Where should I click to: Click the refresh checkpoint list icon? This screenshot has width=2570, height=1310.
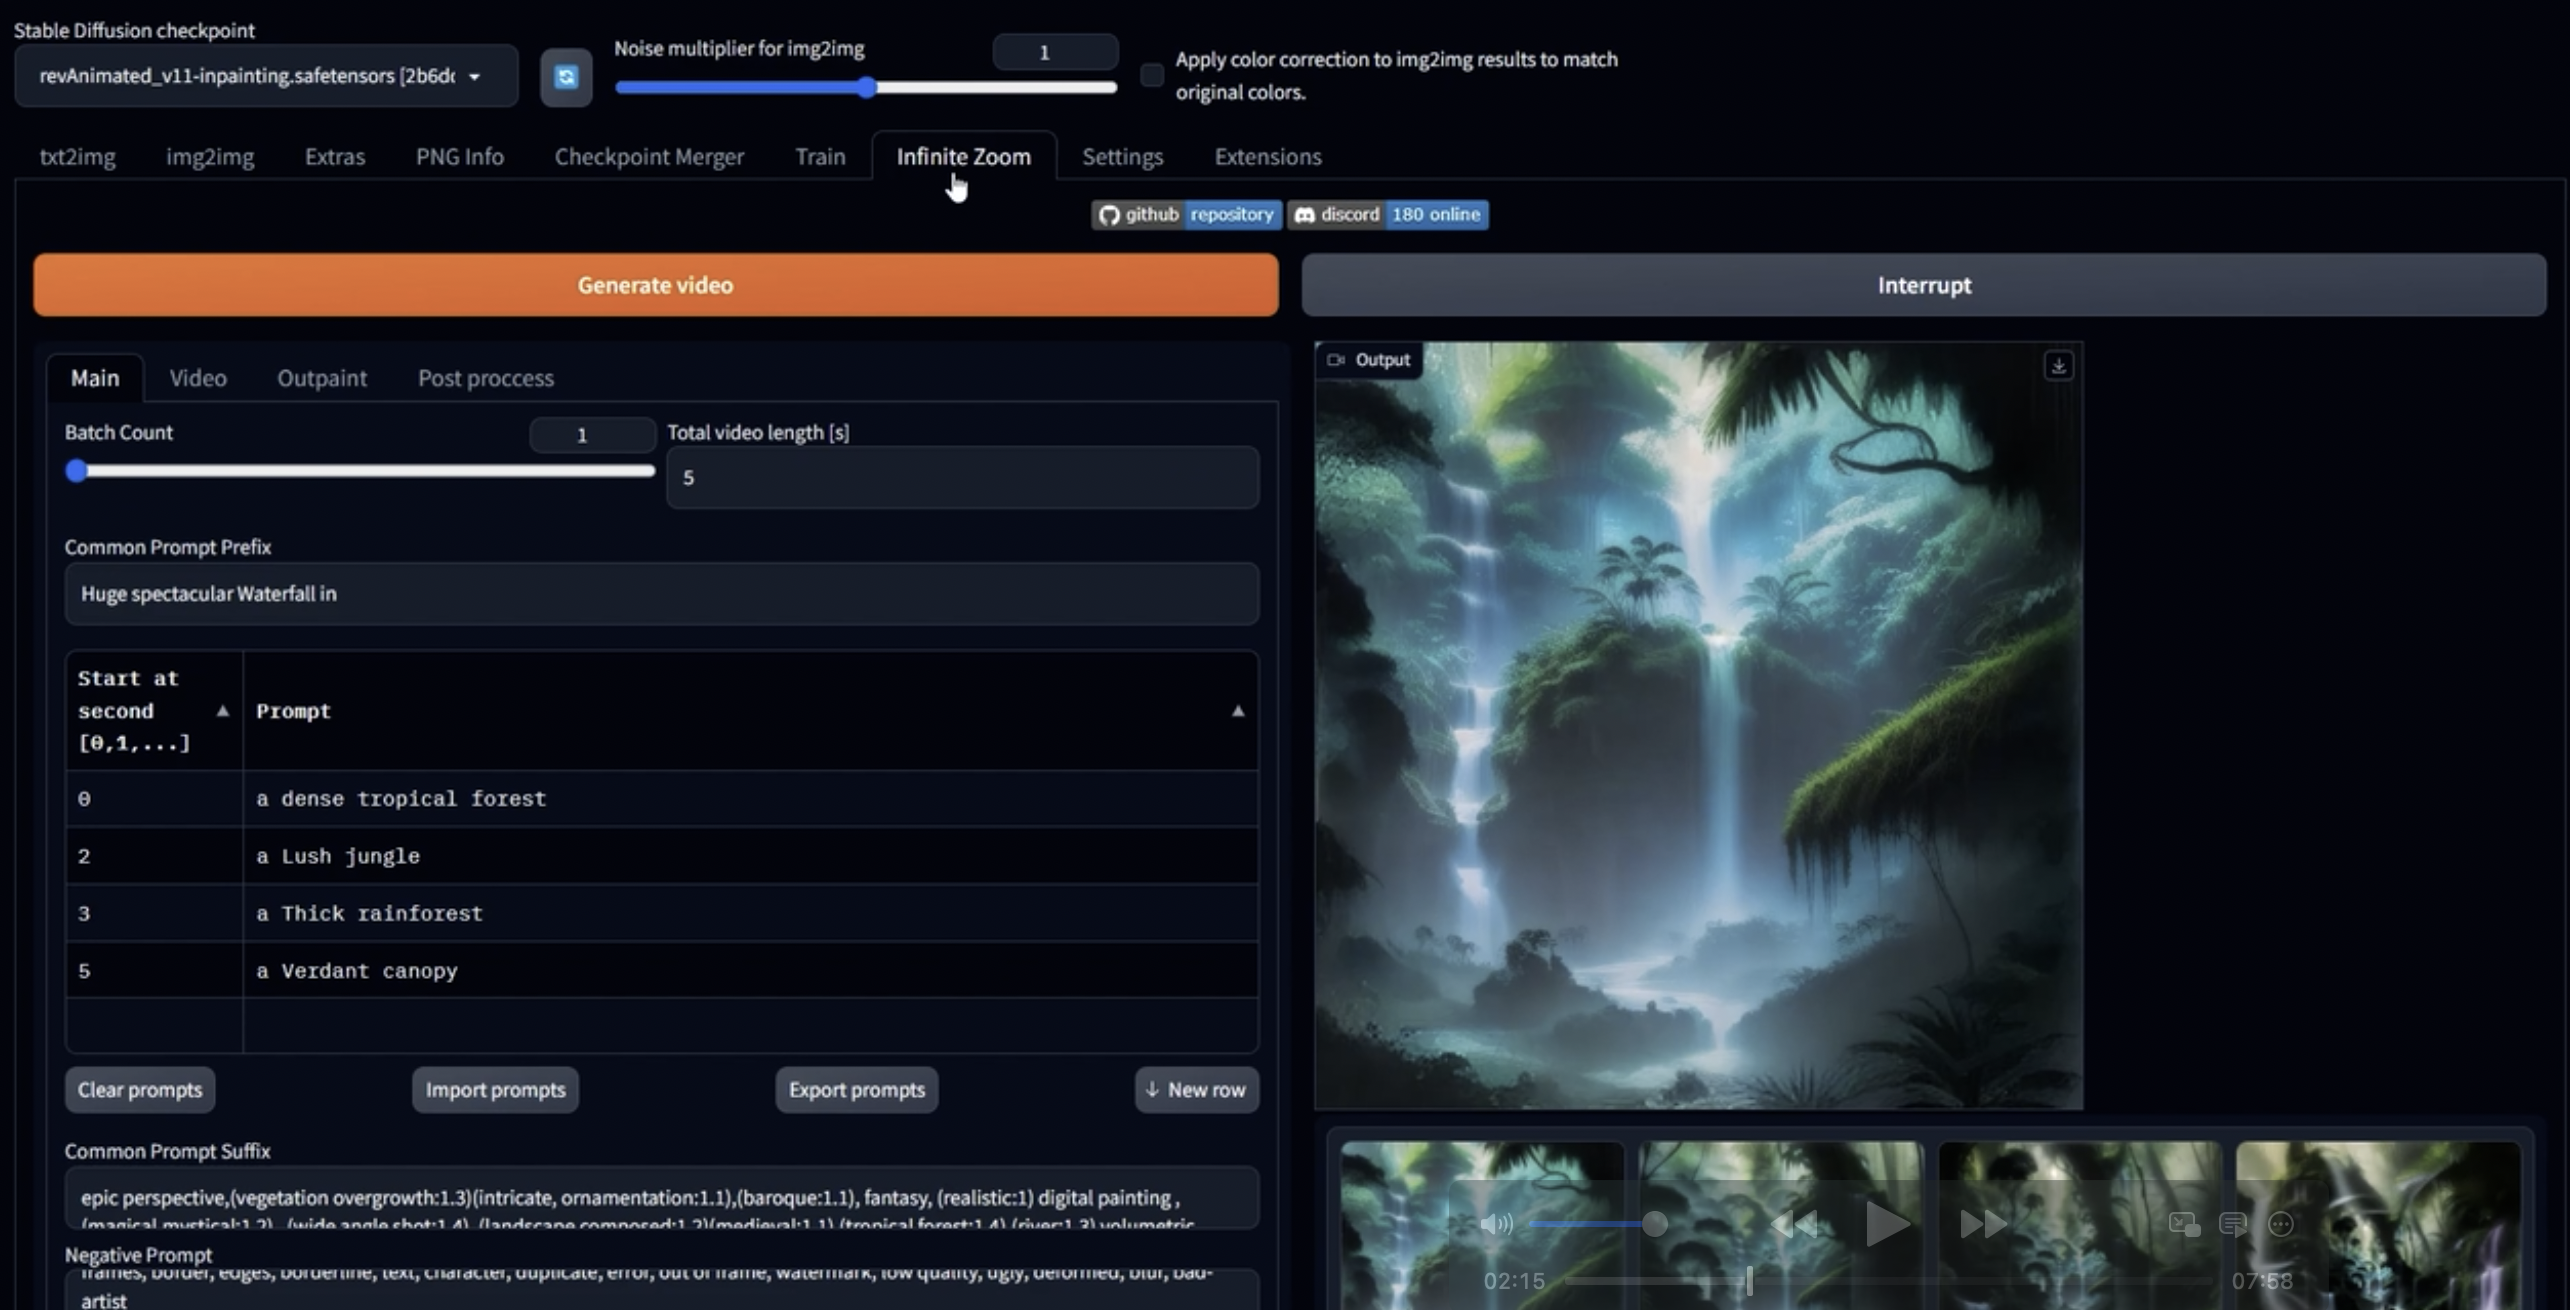pyautogui.click(x=566, y=77)
